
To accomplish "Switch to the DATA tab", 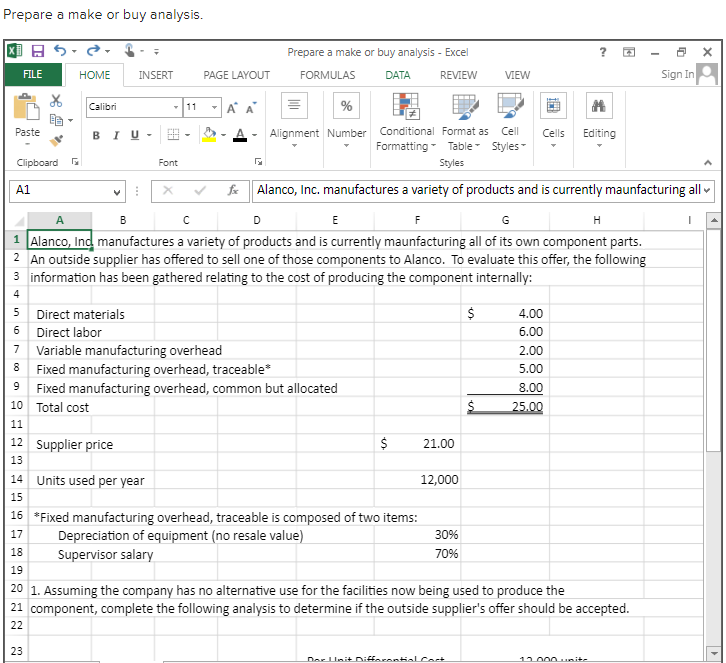I will point(398,75).
